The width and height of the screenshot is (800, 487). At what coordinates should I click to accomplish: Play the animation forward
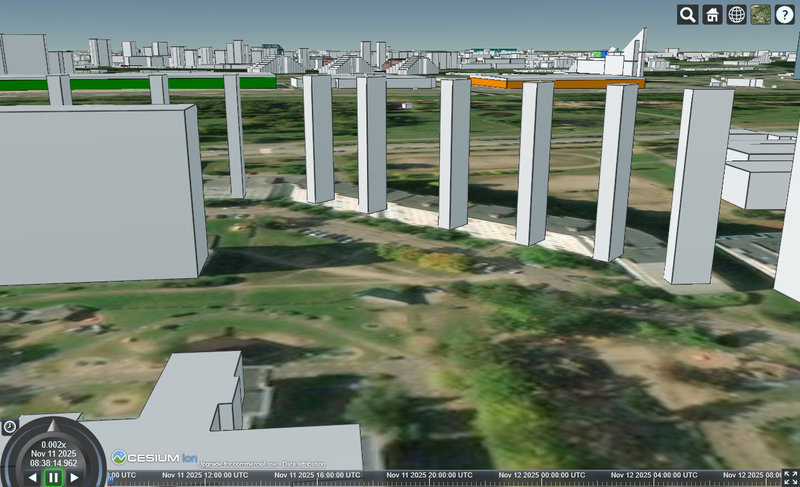click(x=75, y=477)
